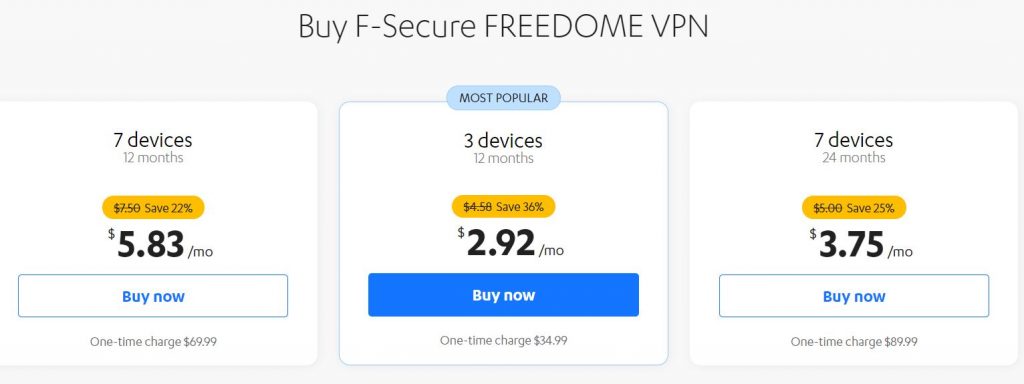Click the One-time charge $34.99 text

click(x=504, y=340)
